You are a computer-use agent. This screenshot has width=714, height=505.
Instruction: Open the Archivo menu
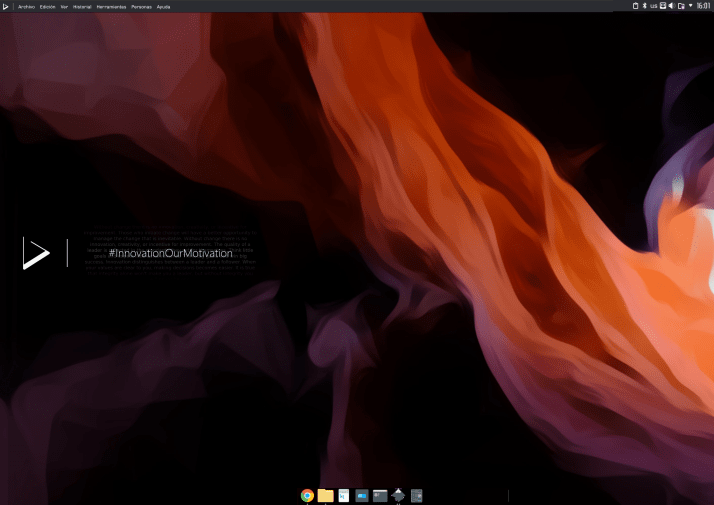[x=26, y=6]
